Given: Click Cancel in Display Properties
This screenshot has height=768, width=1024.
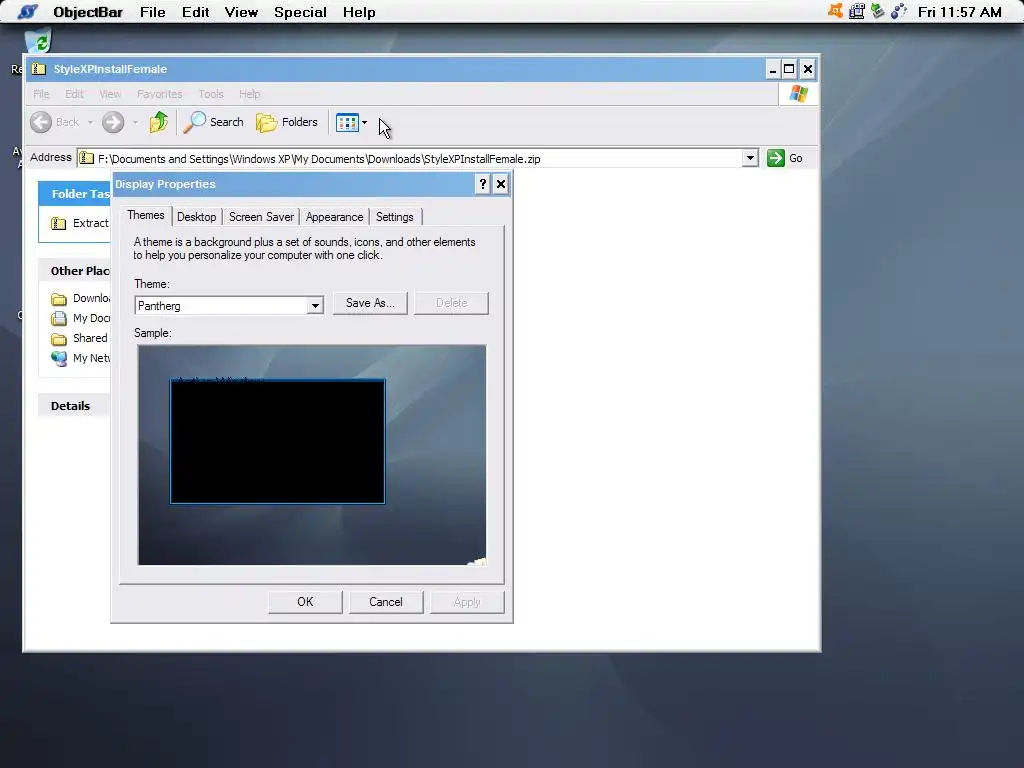Looking at the screenshot, I should tap(386, 602).
